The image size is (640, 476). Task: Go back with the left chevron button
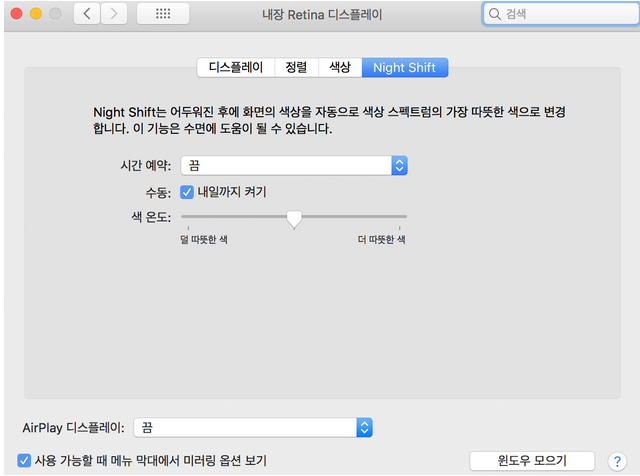click(x=87, y=14)
